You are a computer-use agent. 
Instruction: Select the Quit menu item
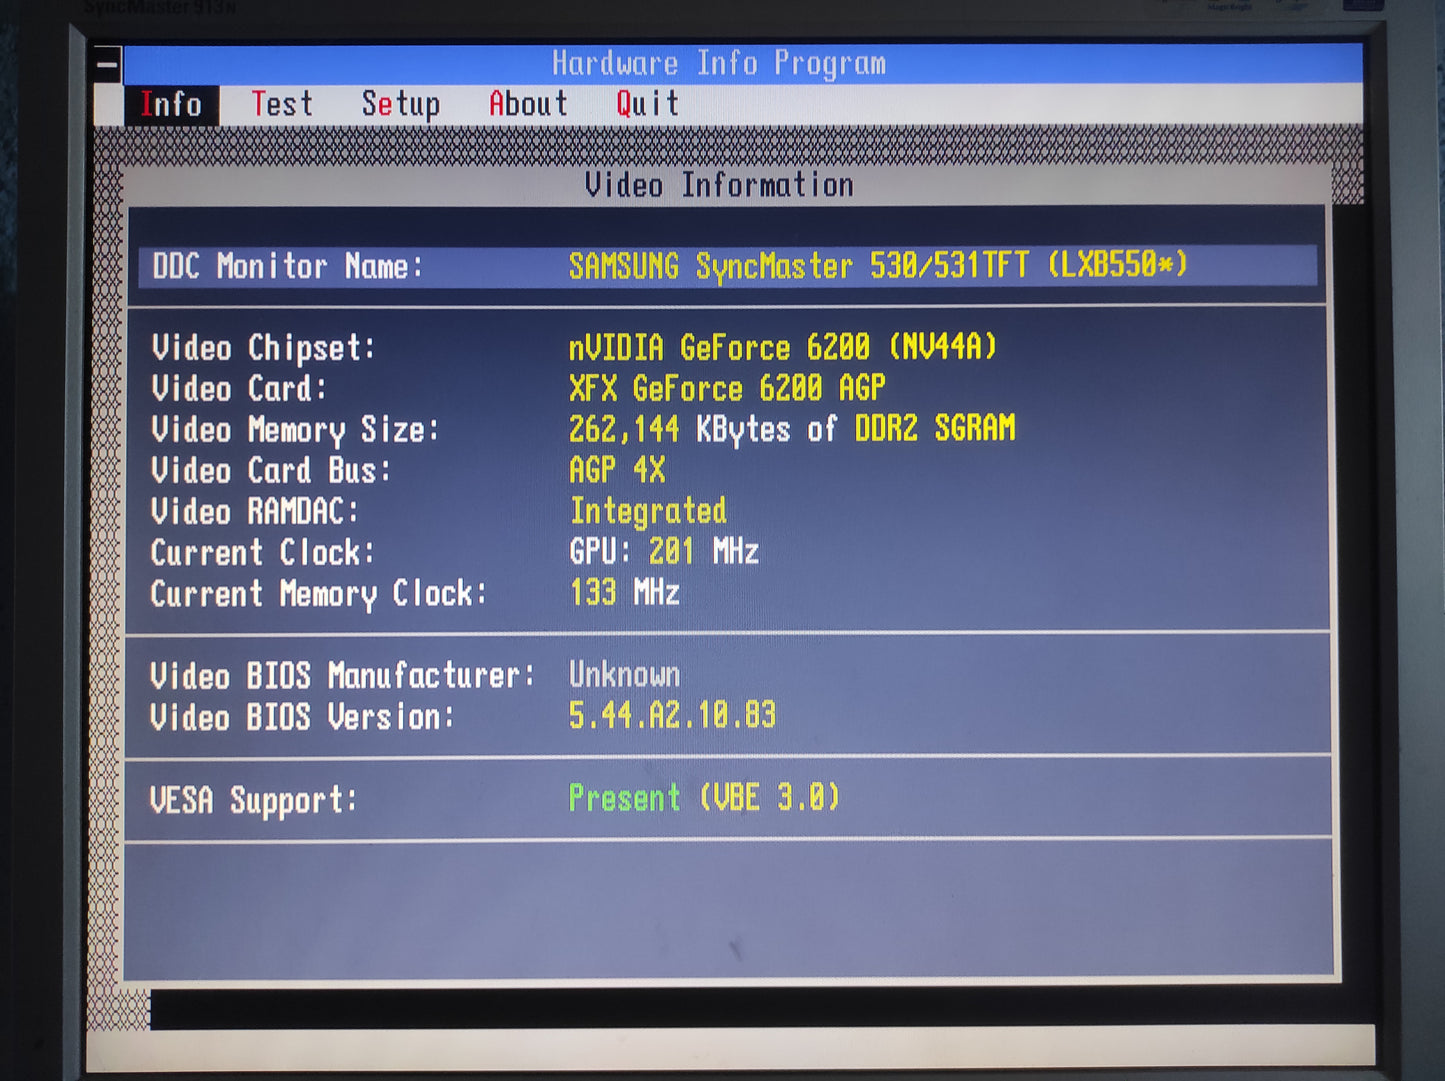tap(648, 104)
